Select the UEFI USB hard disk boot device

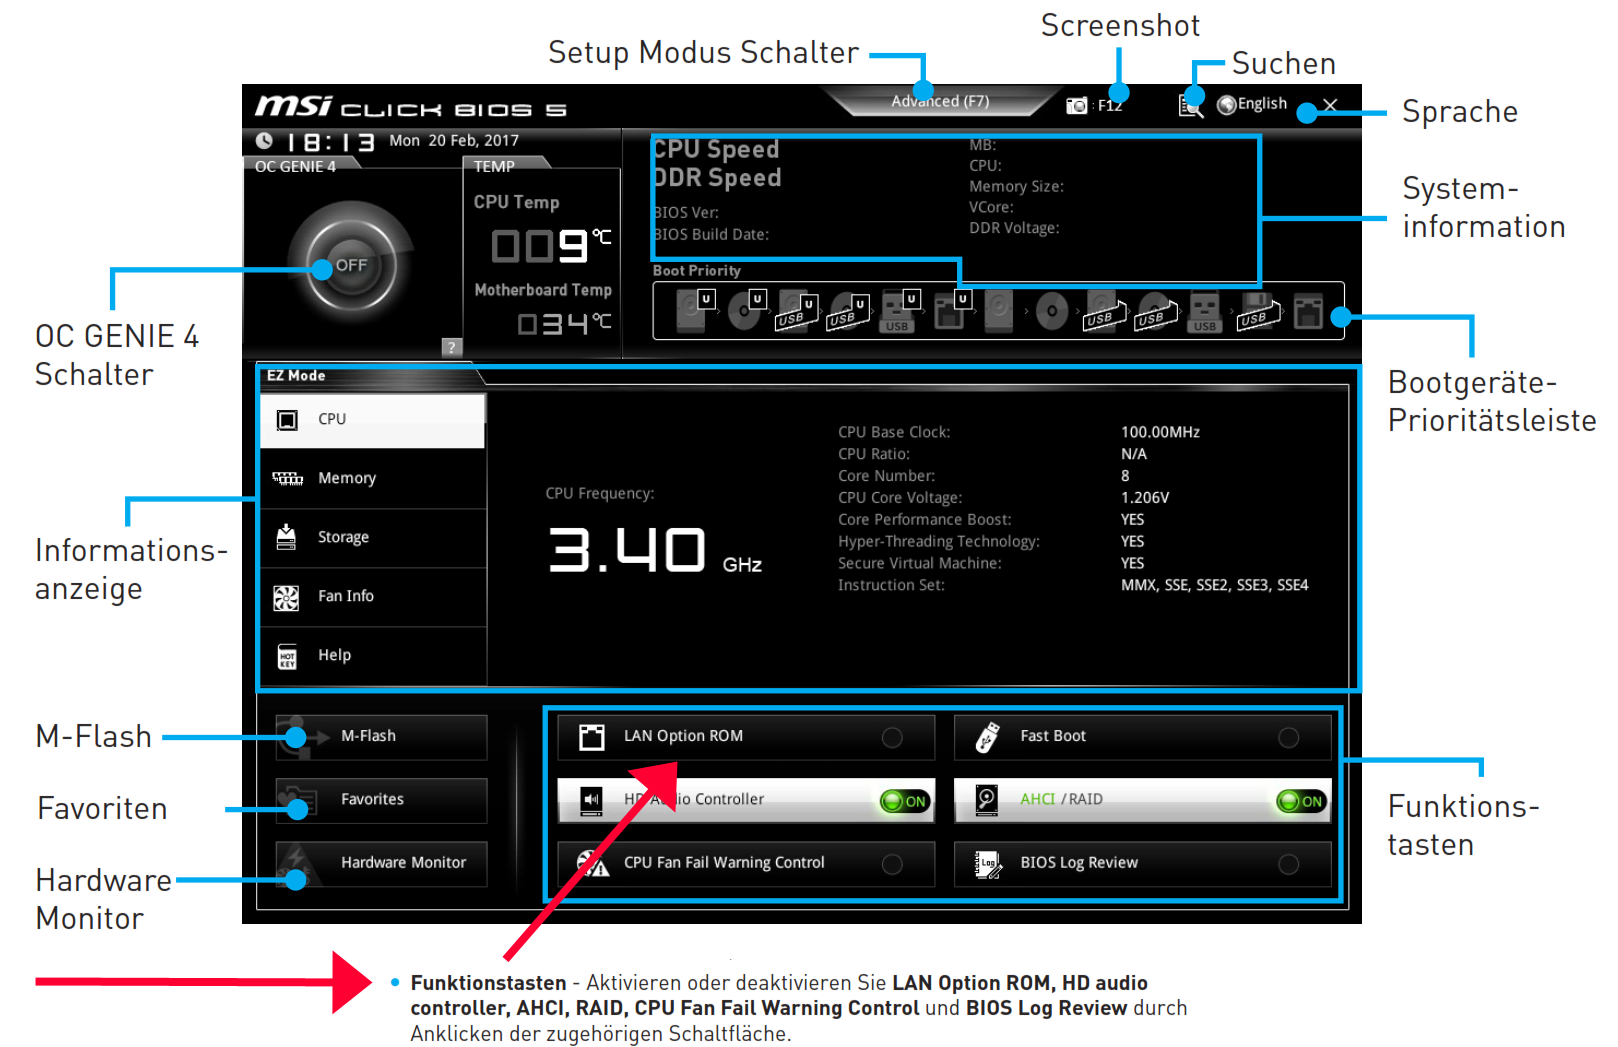click(x=797, y=311)
